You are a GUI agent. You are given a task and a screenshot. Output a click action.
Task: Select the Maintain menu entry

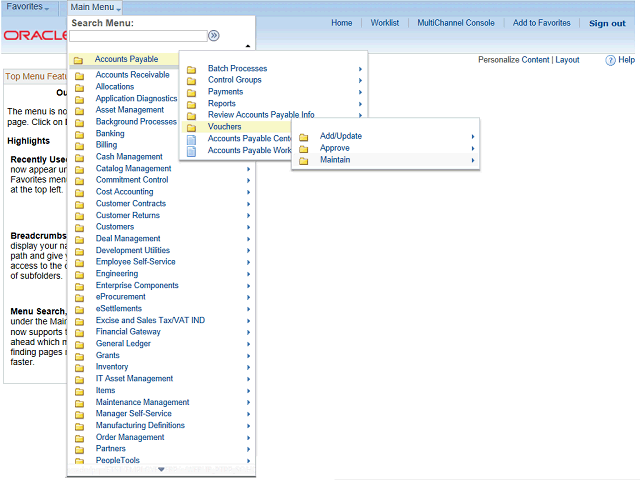[x=335, y=160]
